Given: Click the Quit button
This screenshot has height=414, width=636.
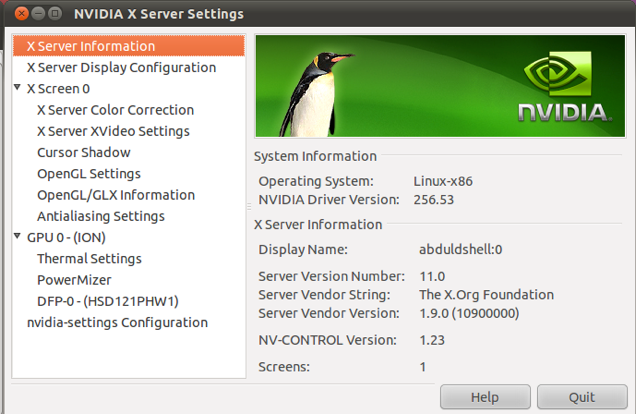Looking at the screenshot, I should click(x=582, y=397).
